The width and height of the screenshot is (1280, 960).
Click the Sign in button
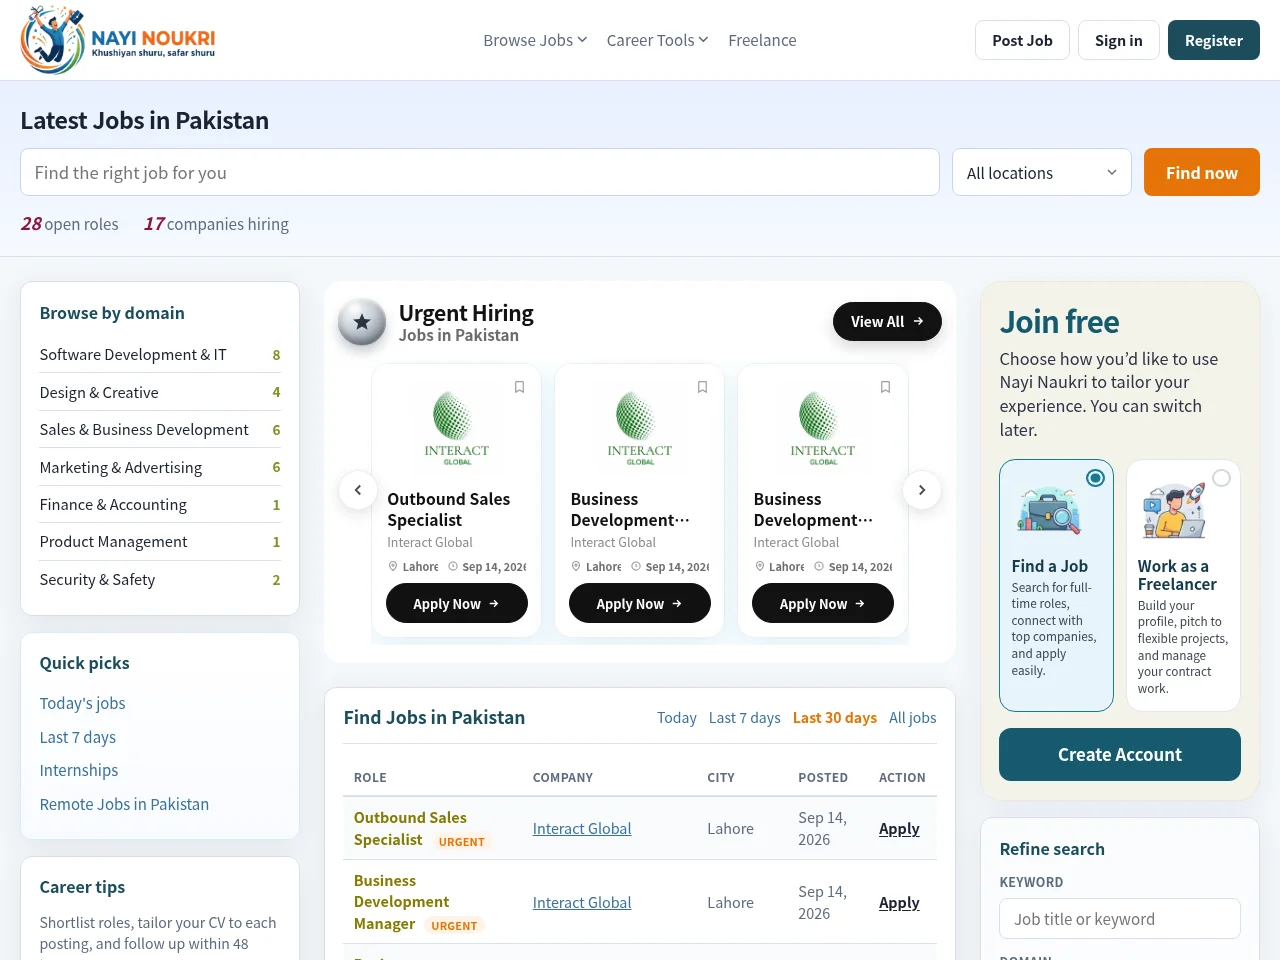pos(1119,40)
